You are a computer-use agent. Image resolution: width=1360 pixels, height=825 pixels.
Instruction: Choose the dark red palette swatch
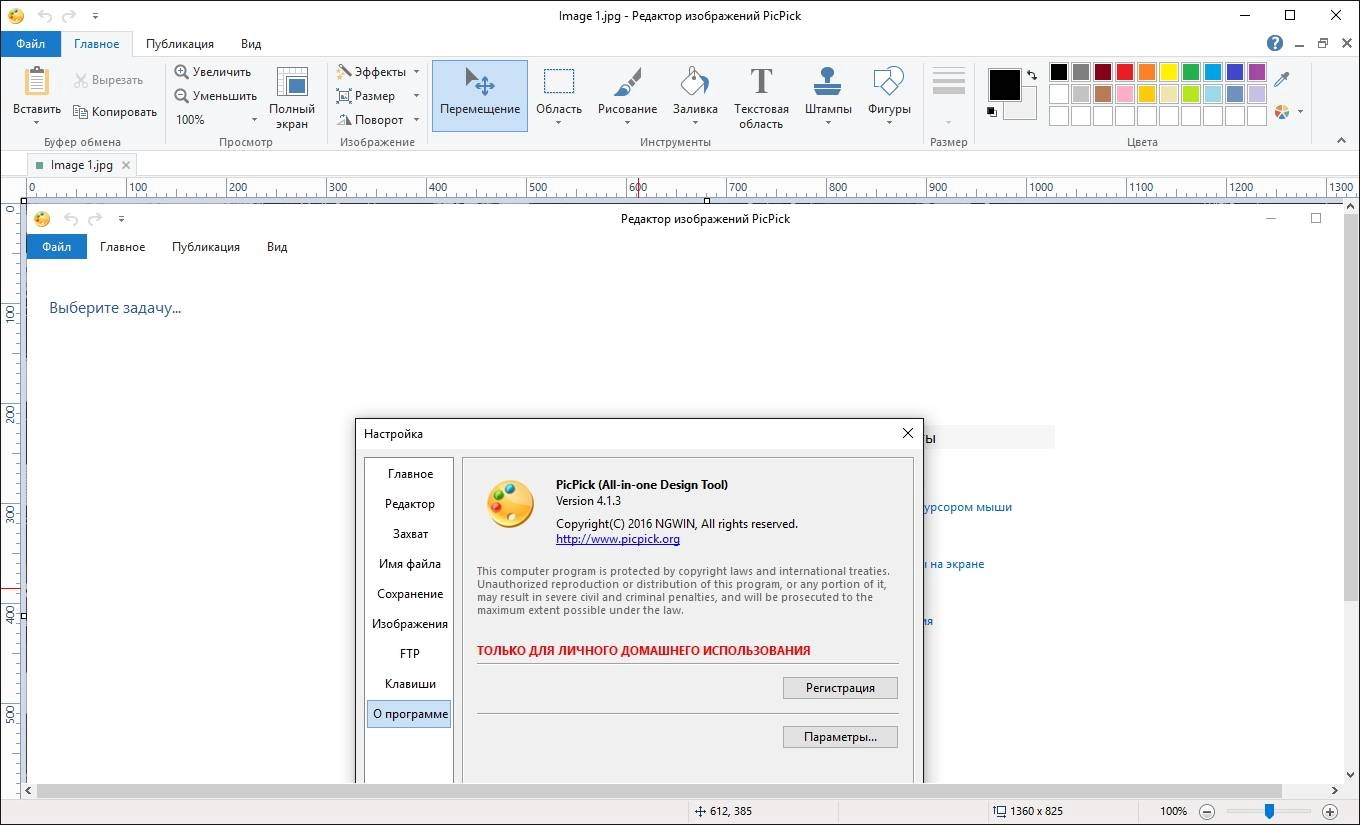pos(1103,72)
